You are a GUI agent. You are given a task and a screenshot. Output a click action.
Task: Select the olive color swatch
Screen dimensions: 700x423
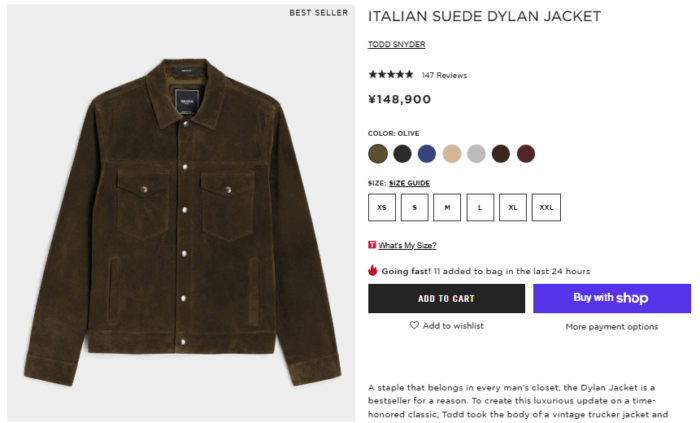[x=377, y=153]
